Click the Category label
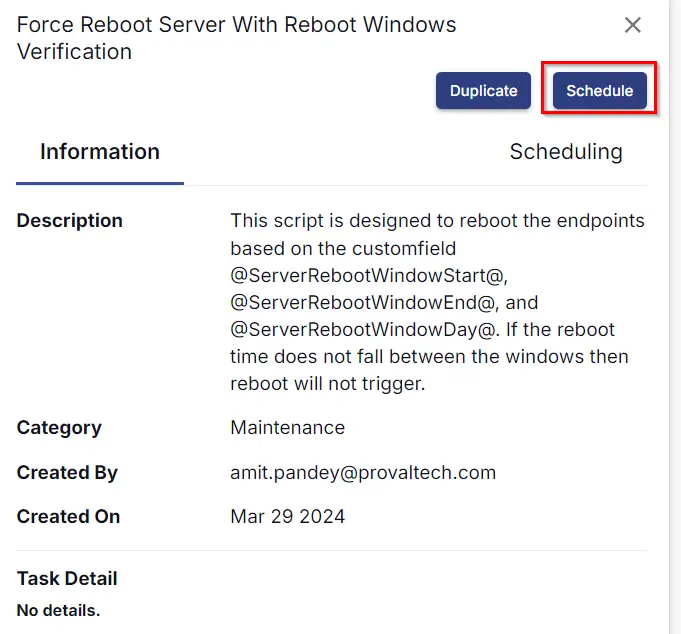 click(x=59, y=428)
